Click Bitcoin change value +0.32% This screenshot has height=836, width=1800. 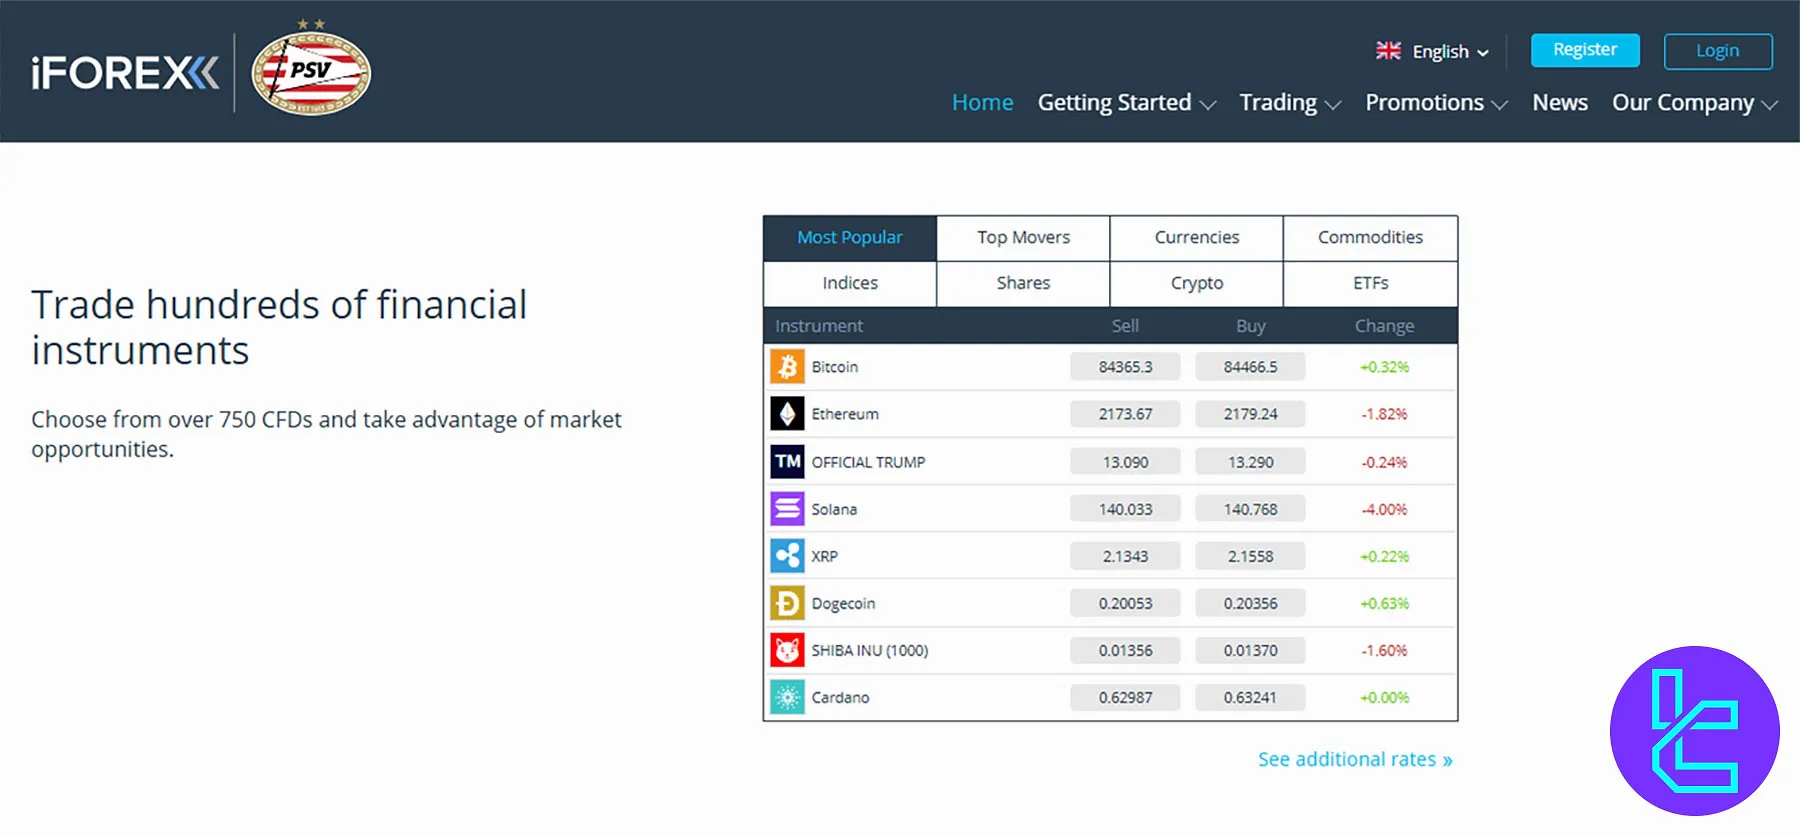(x=1384, y=367)
